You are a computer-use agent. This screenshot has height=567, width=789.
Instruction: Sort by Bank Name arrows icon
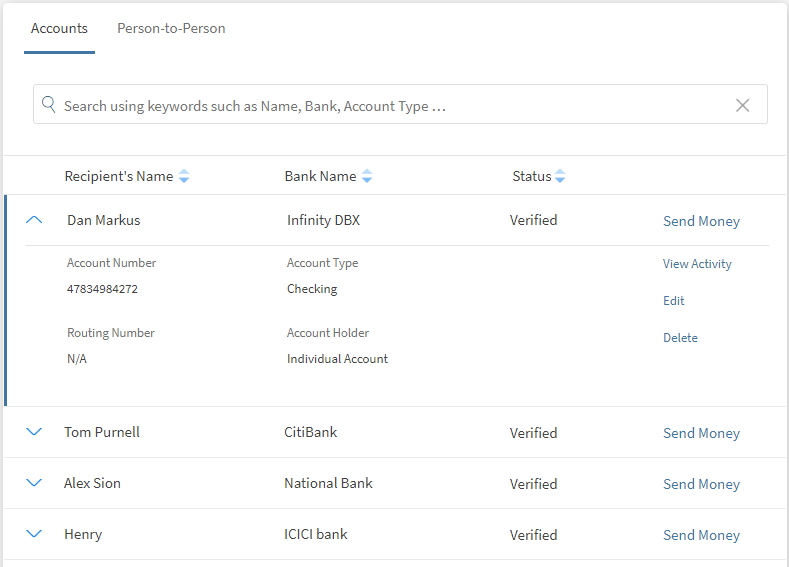(x=367, y=177)
